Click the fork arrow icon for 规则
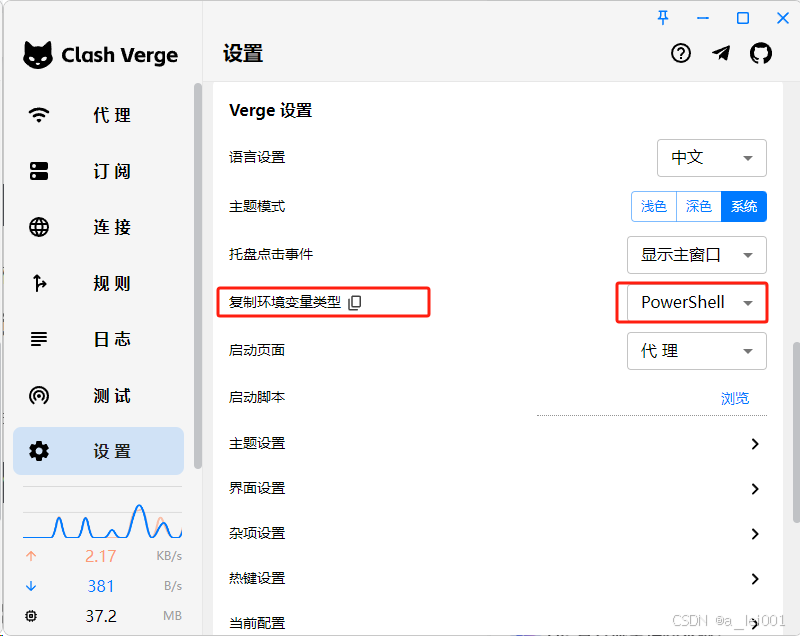The image size is (800, 636). pyautogui.click(x=40, y=283)
